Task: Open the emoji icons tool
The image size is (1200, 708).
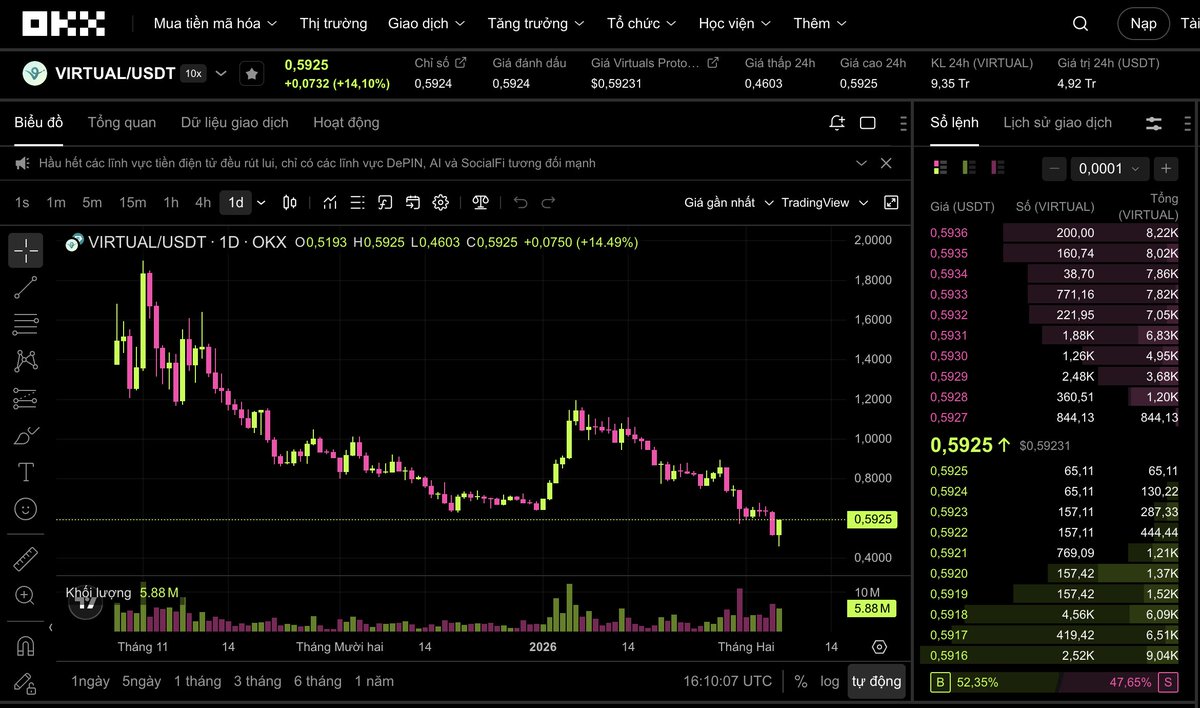Action: point(26,509)
